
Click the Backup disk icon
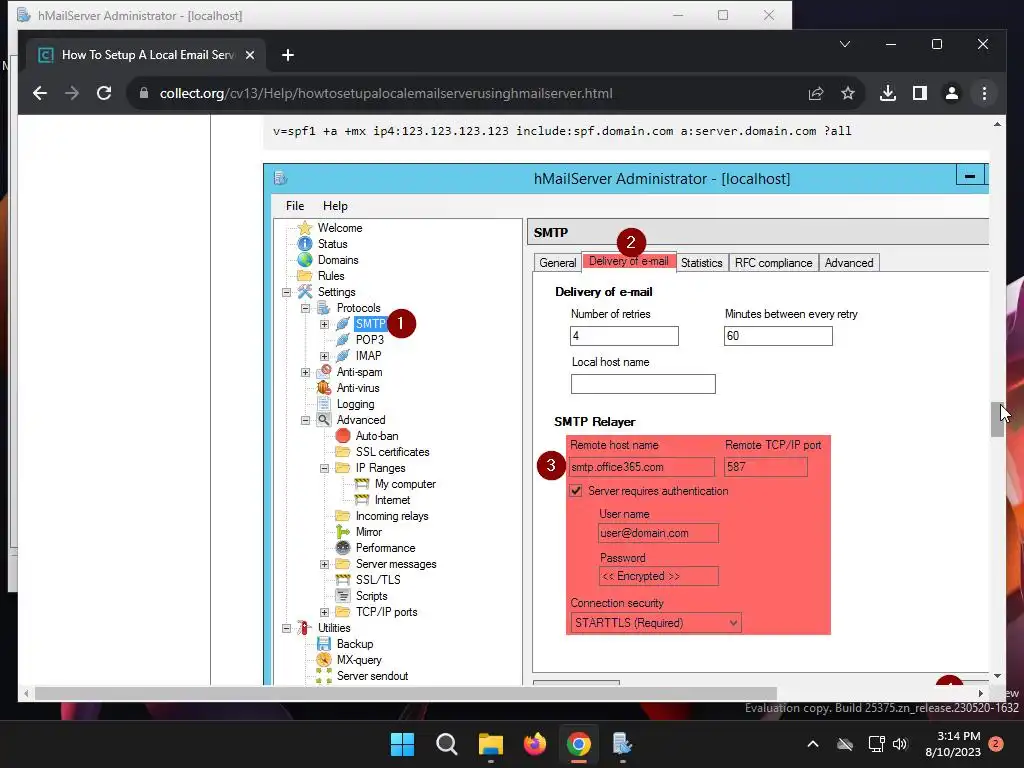pos(324,644)
